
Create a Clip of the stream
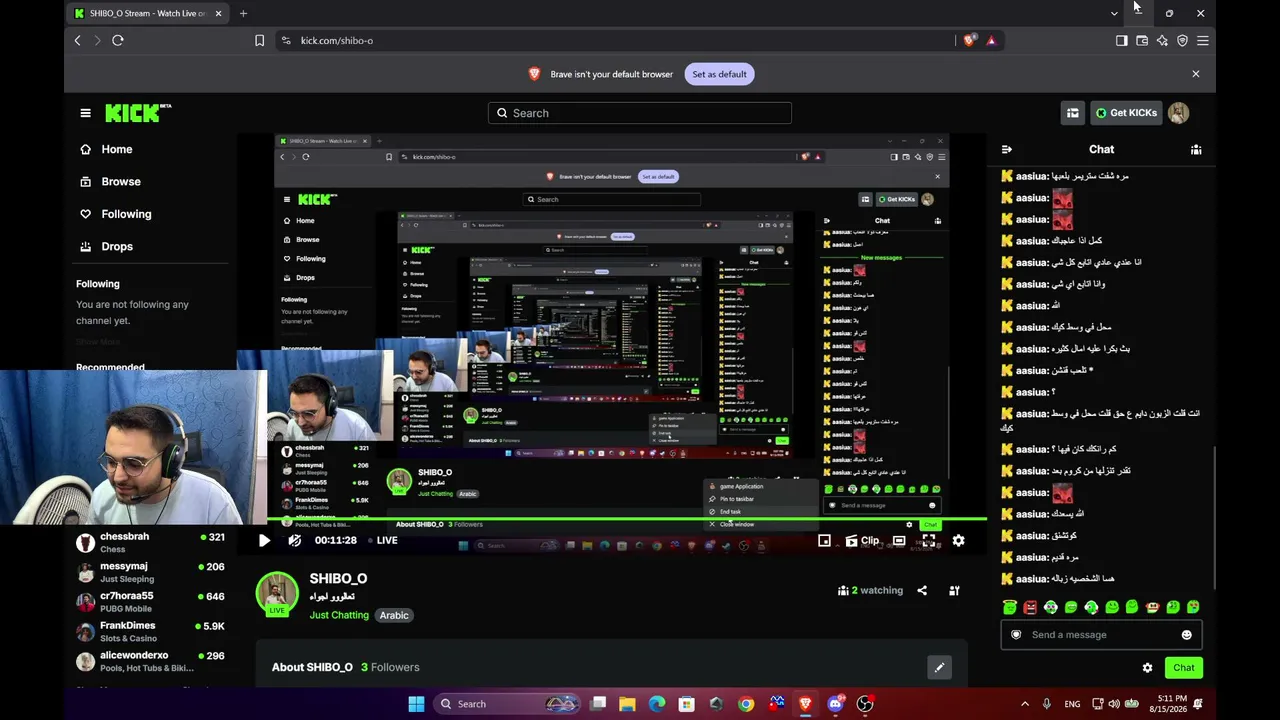click(x=862, y=540)
